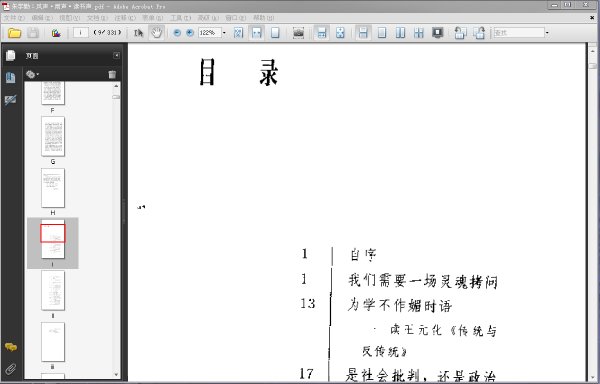600x384 pixels.
Task: Open the 注释 menu
Action: click(x=125, y=18)
